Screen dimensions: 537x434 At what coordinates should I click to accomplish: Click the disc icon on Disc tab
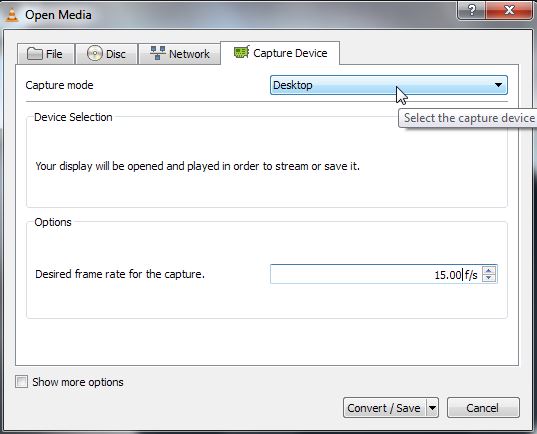point(95,53)
